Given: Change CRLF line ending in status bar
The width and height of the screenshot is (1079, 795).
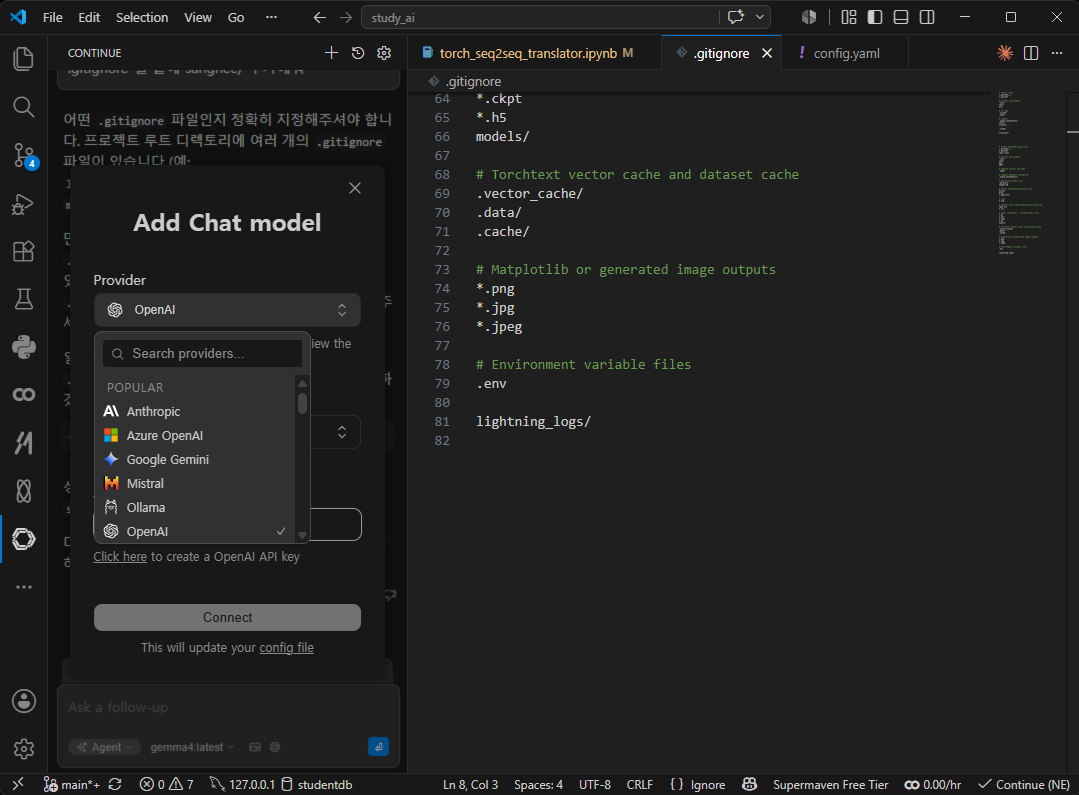Looking at the screenshot, I should click(x=639, y=785).
